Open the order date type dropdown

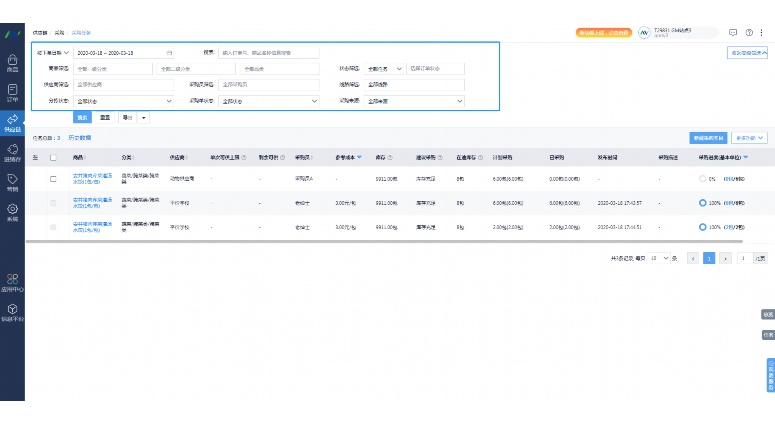(53, 52)
